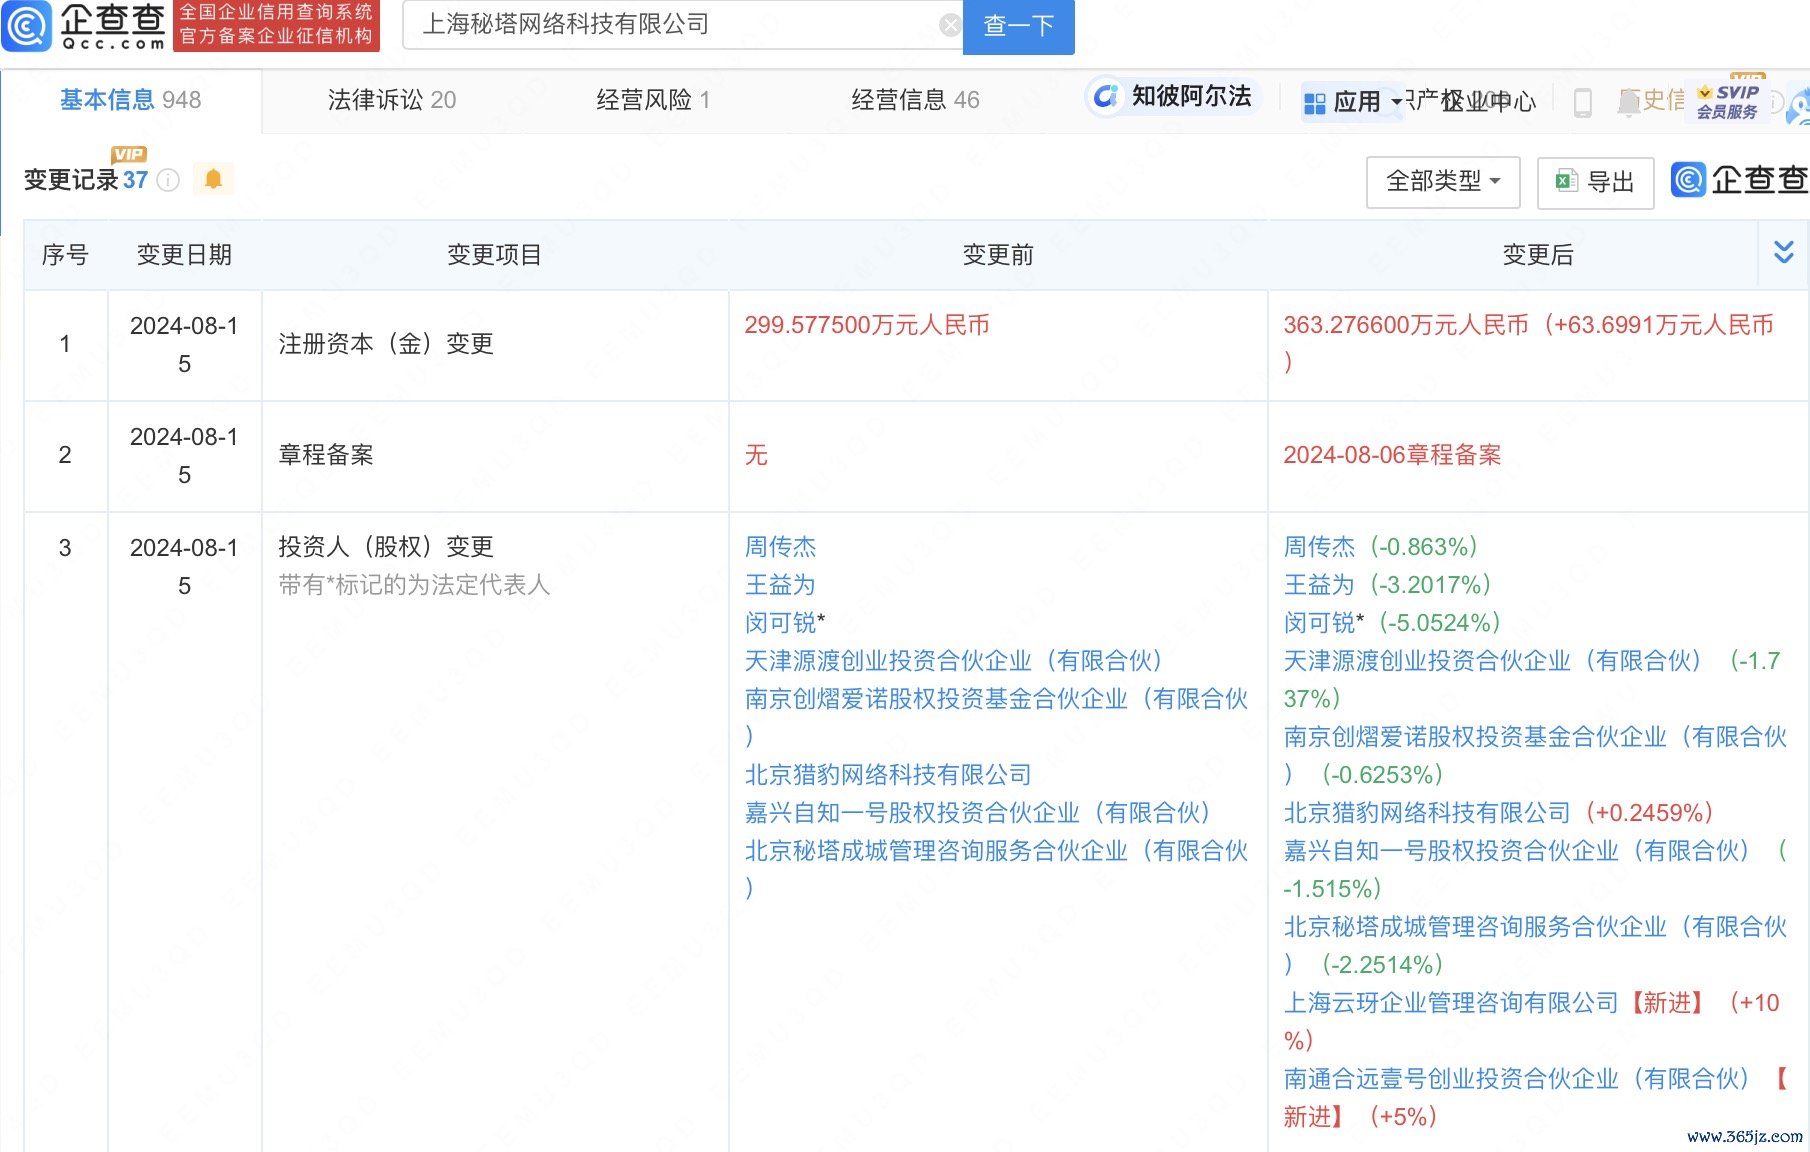The width and height of the screenshot is (1810, 1152).
Task: Open the SVIP 会员服务 badge
Action: (x=1727, y=100)
